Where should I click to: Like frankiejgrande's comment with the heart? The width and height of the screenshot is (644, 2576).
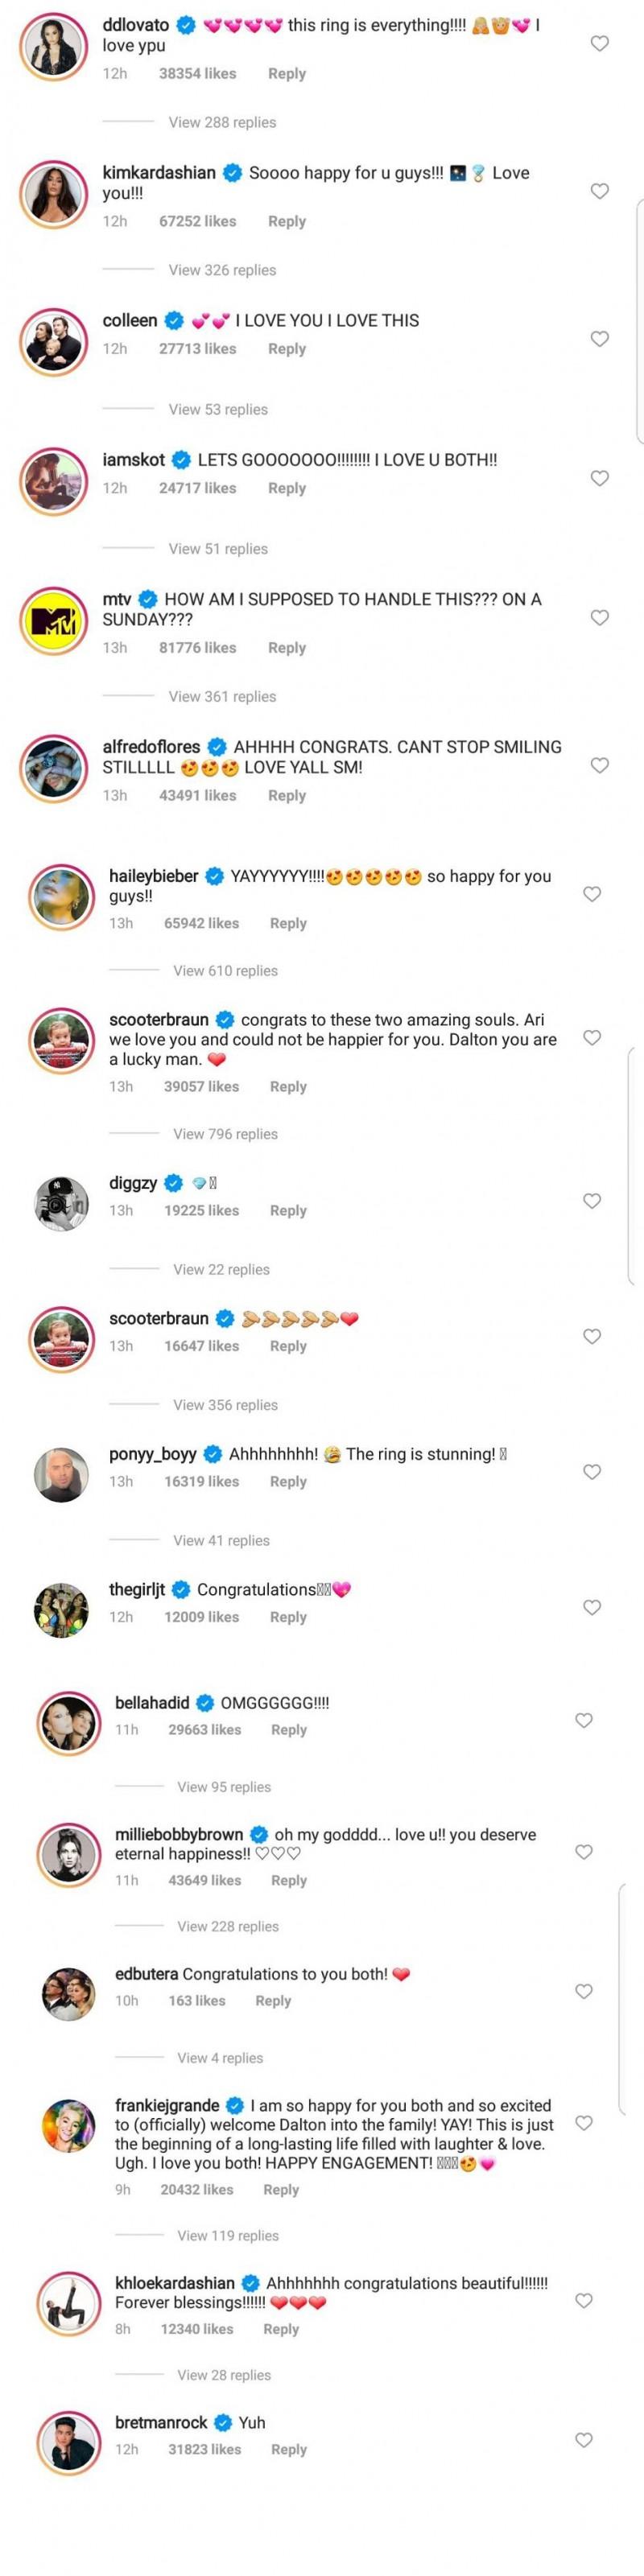pyautogui.click(x=584, y=2123)
